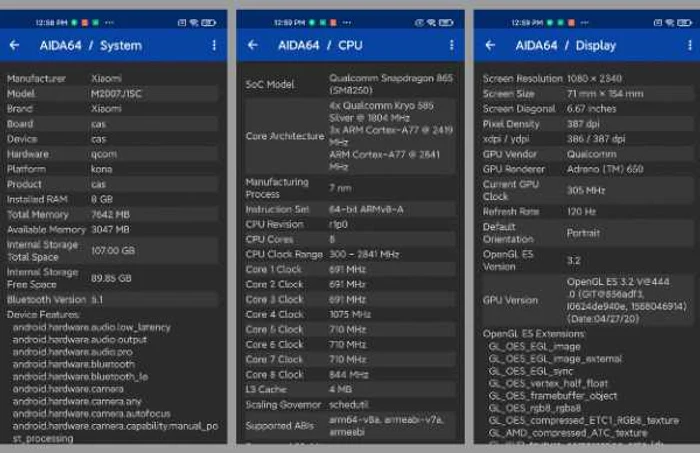Image resolution: width=700 pixels, height=453 pixels.
Task: Tap battery icon in CPU screen status bar
Action: click(446, 22)
